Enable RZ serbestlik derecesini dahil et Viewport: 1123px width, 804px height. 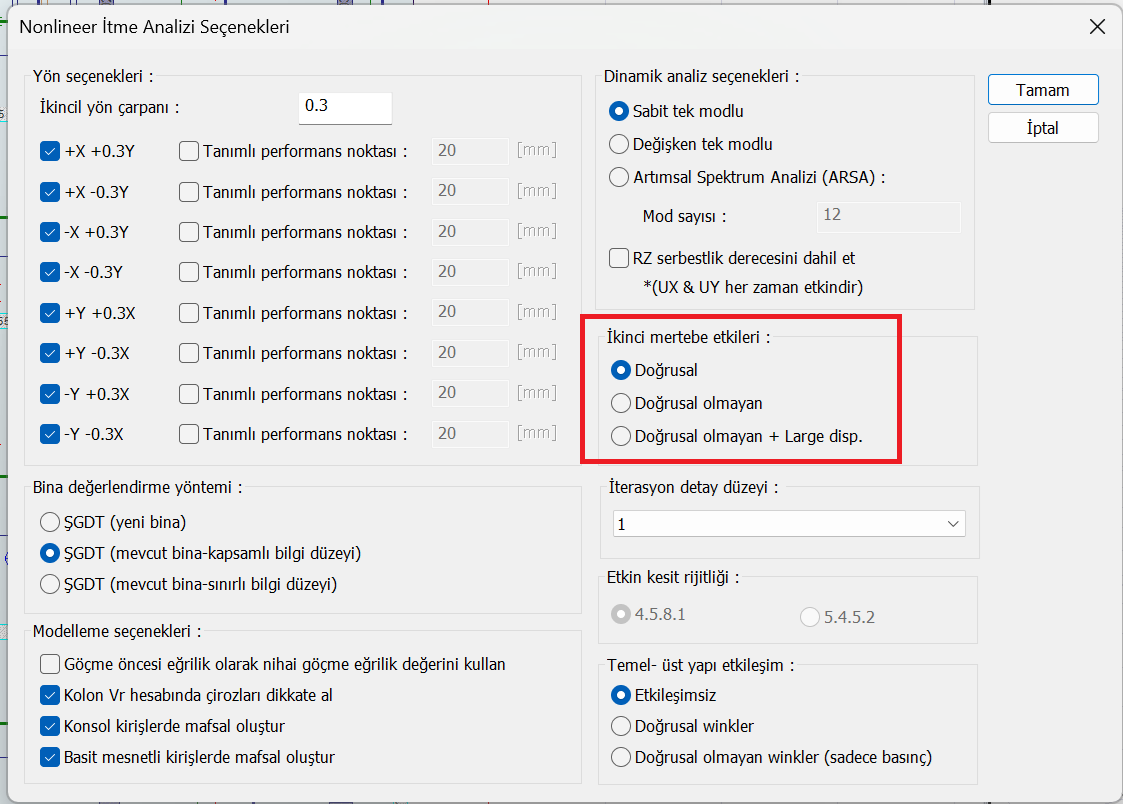[x=619, y=258]
